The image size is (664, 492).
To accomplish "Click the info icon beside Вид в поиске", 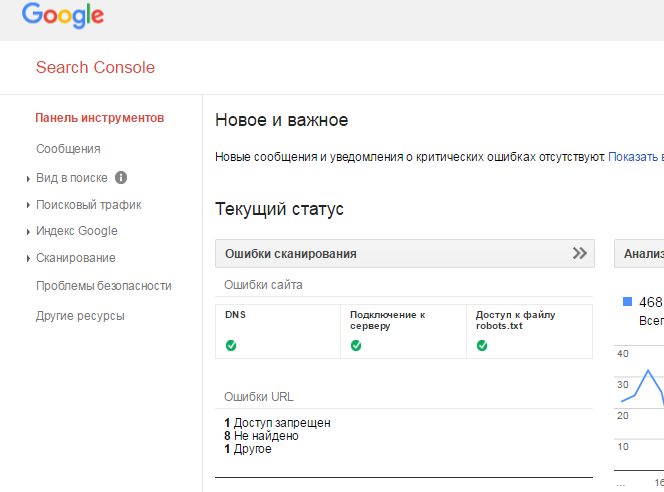I will [121, 177].
